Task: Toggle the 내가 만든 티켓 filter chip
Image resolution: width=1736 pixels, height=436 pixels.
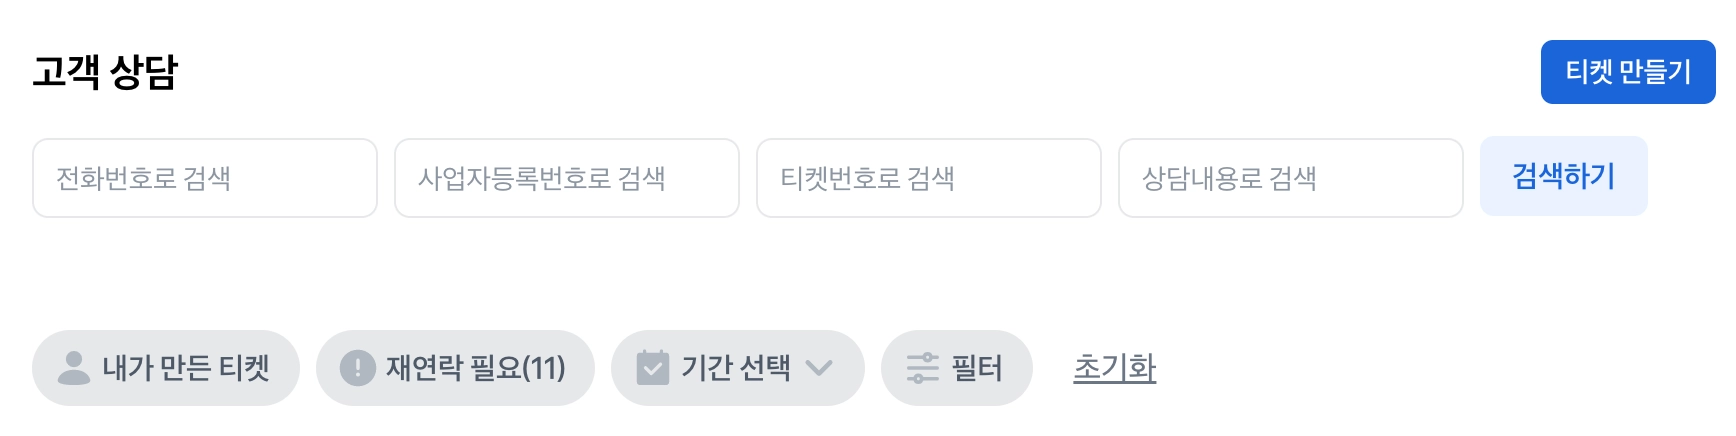Action: click(166, 368)
